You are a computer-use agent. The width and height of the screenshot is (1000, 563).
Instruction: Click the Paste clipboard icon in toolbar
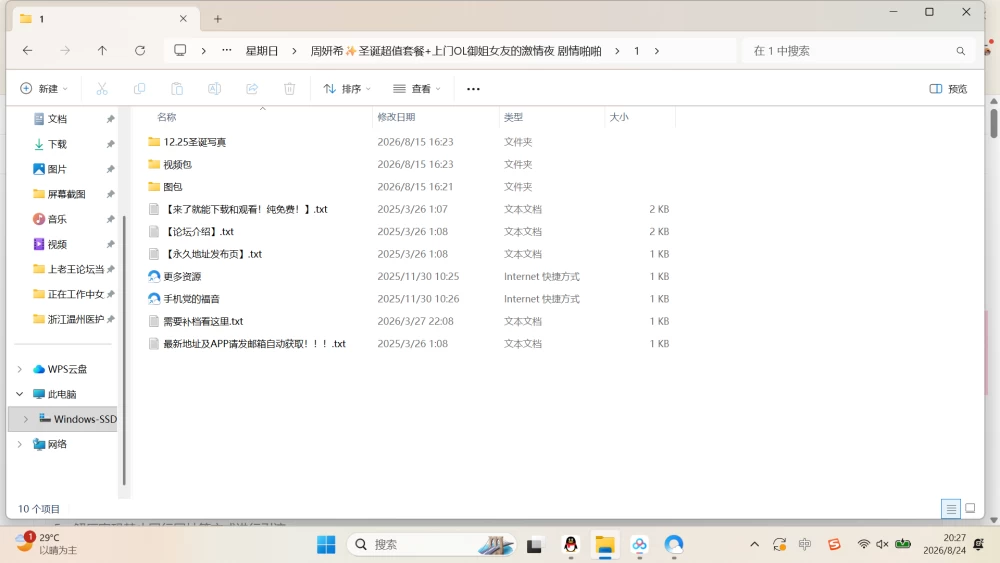click(x=177, y=89)
